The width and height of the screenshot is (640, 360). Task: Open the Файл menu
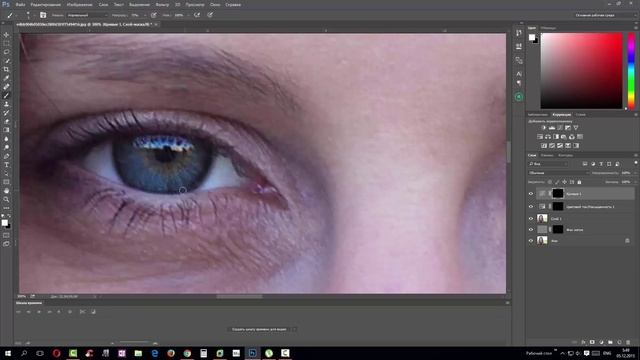point(20,4)
